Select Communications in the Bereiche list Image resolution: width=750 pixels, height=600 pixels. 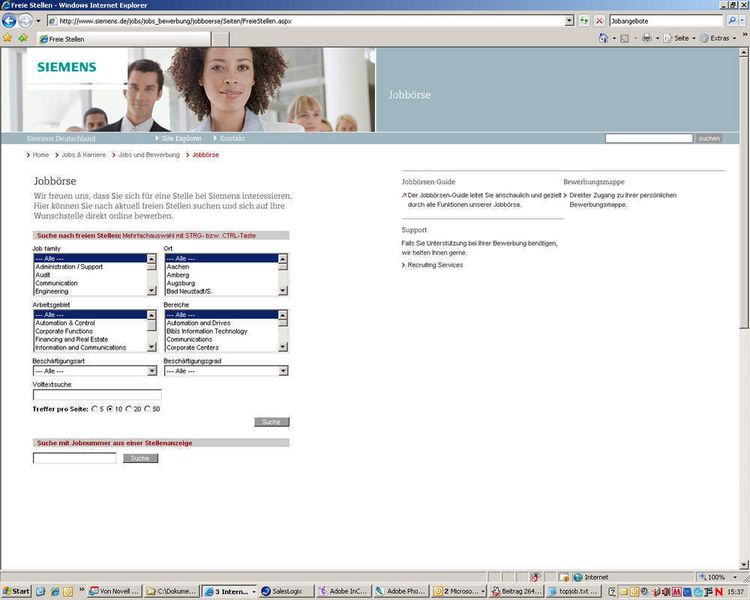pyautogui.click(x=221, y=339)
